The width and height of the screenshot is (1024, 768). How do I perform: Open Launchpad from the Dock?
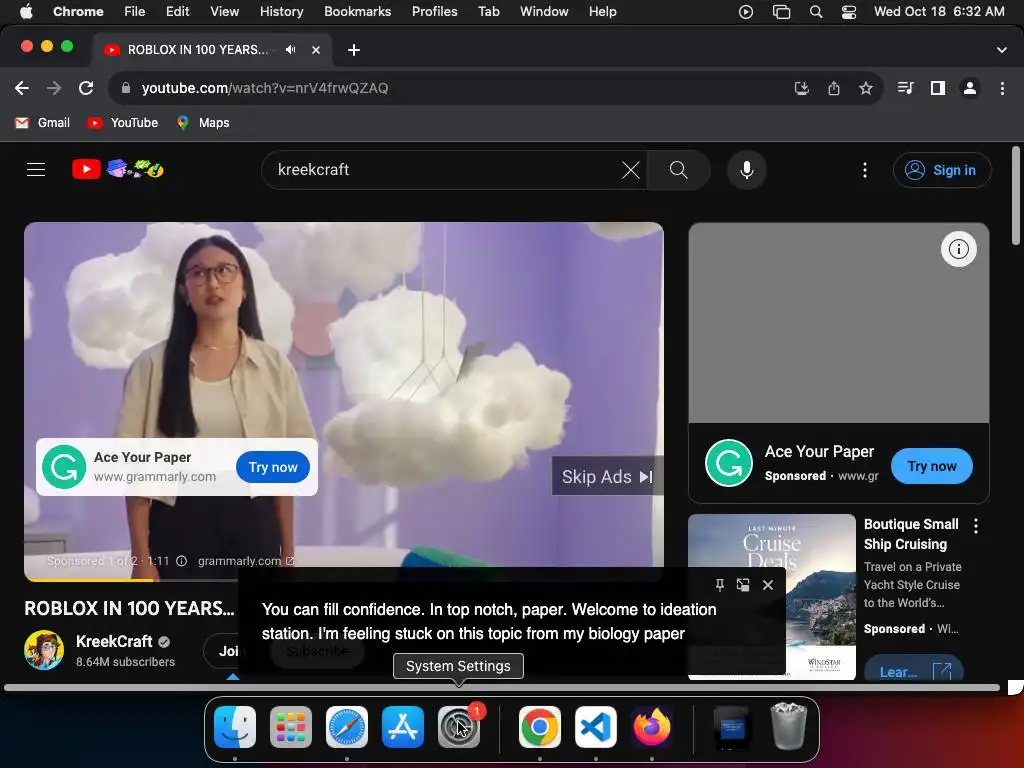tap(291, 727)
